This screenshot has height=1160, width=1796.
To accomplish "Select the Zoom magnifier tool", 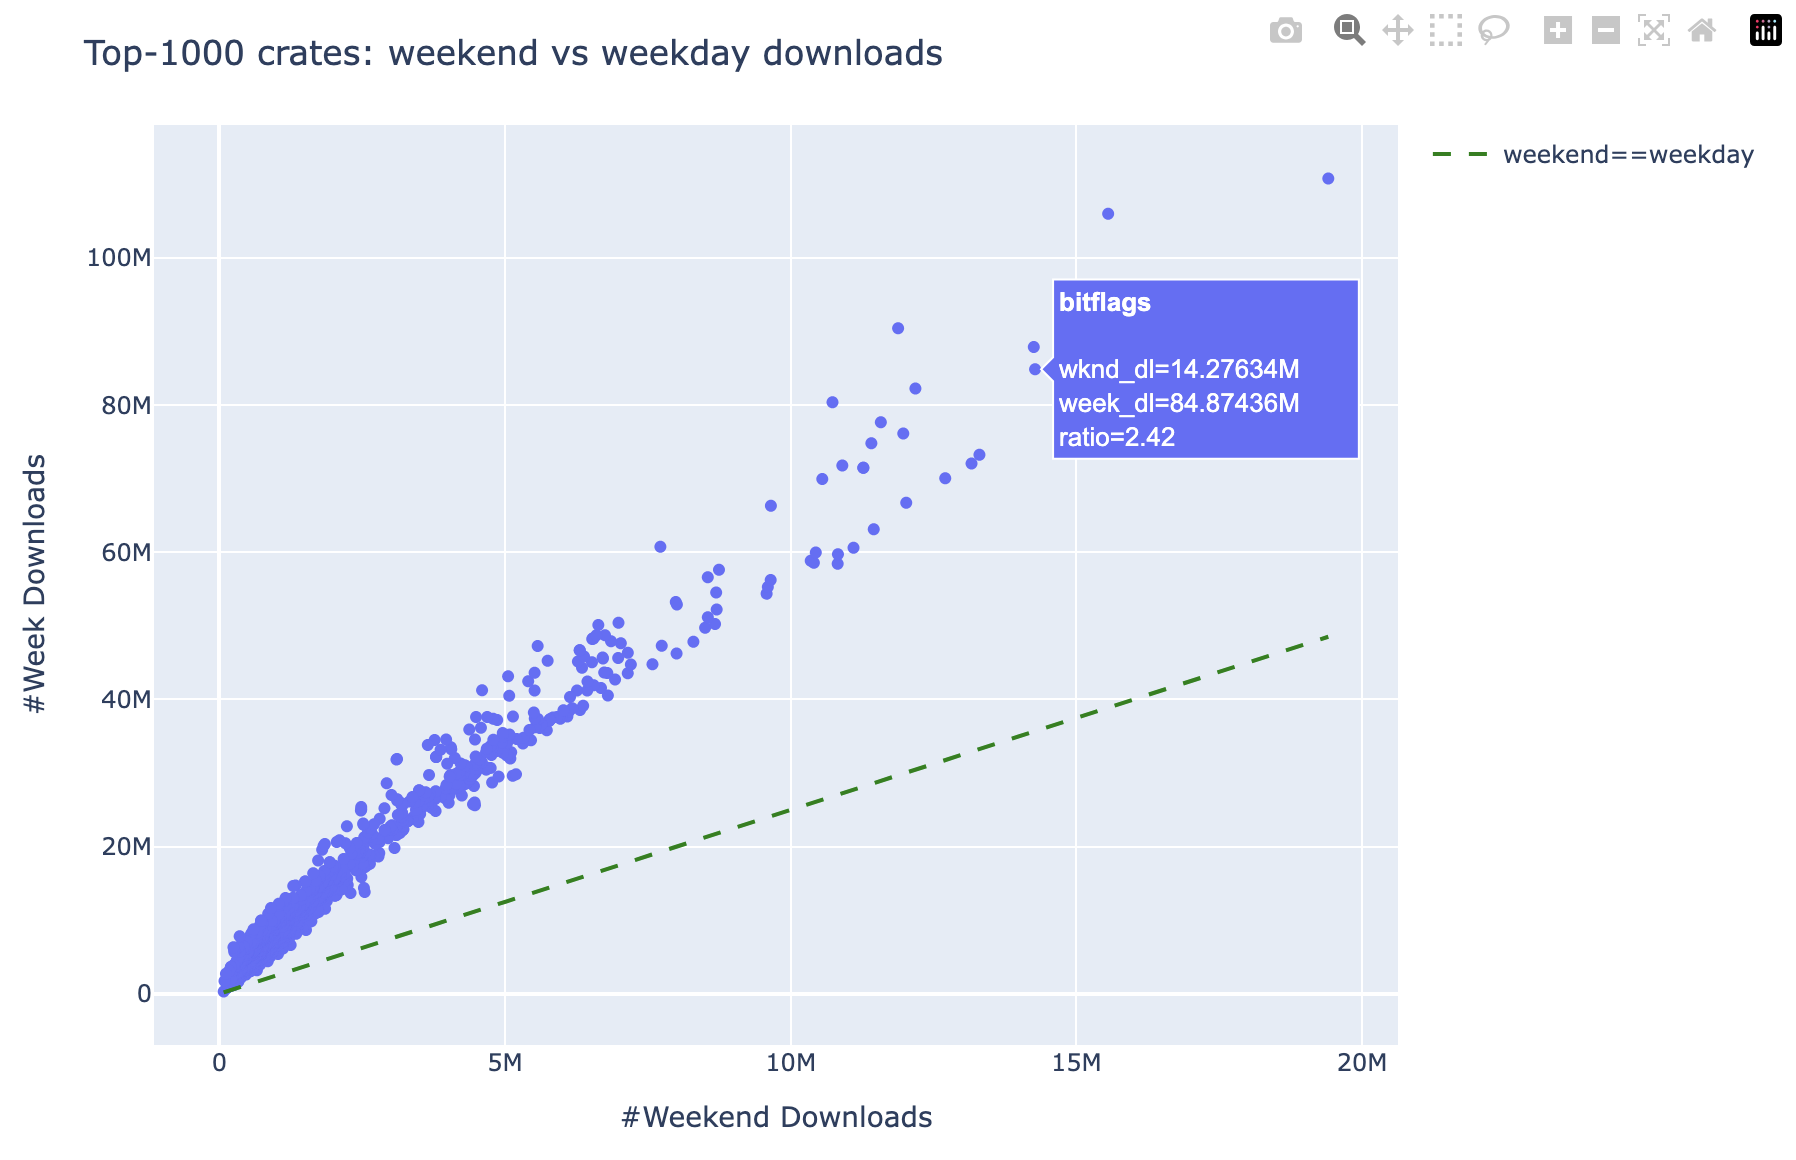I will click(x=1349, y=31).
